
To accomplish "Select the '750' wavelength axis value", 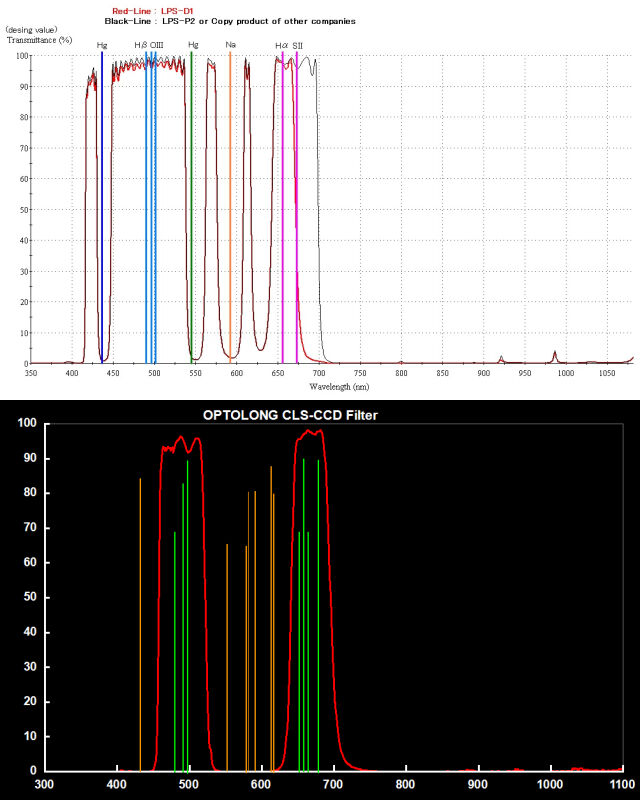I will (x=360, y=373).
